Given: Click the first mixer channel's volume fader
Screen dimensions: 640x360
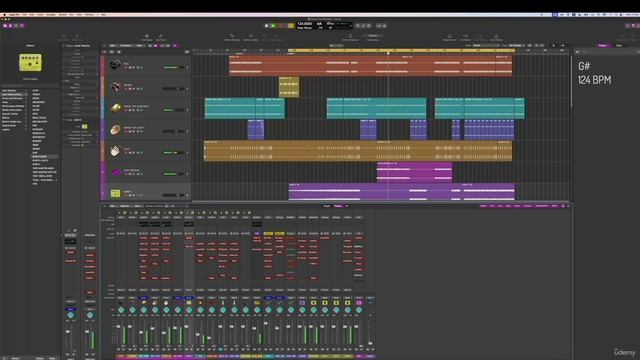Looking at the screenshot, I should click(x=119, y=327).
